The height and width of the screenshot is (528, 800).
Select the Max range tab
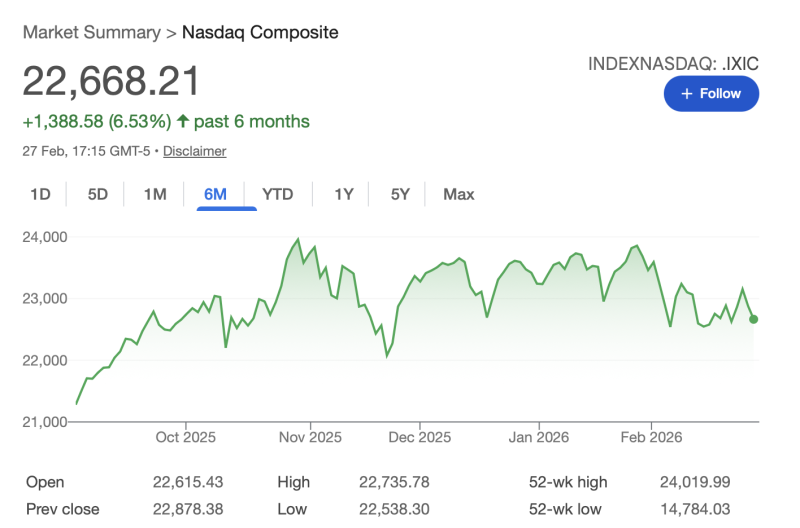(458, 194)
